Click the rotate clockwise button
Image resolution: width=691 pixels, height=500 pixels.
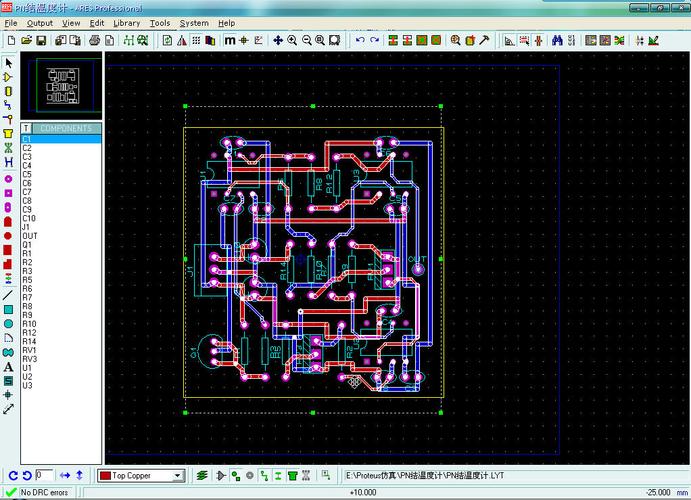click(13, 475)
